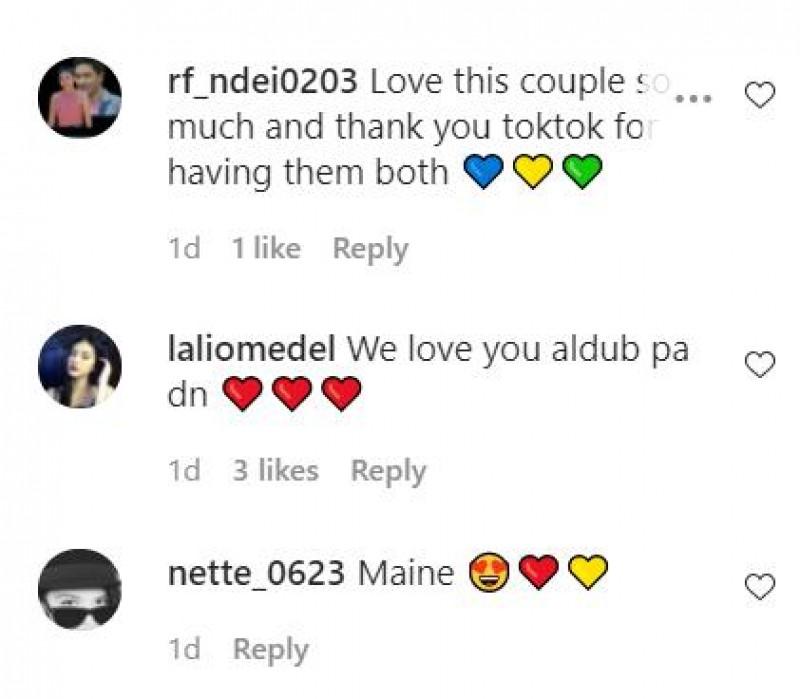The width and height of the screenshot is (800, 699).
Task: View laliomedel's avatar profile photo
Action: [x=80, y=367]
